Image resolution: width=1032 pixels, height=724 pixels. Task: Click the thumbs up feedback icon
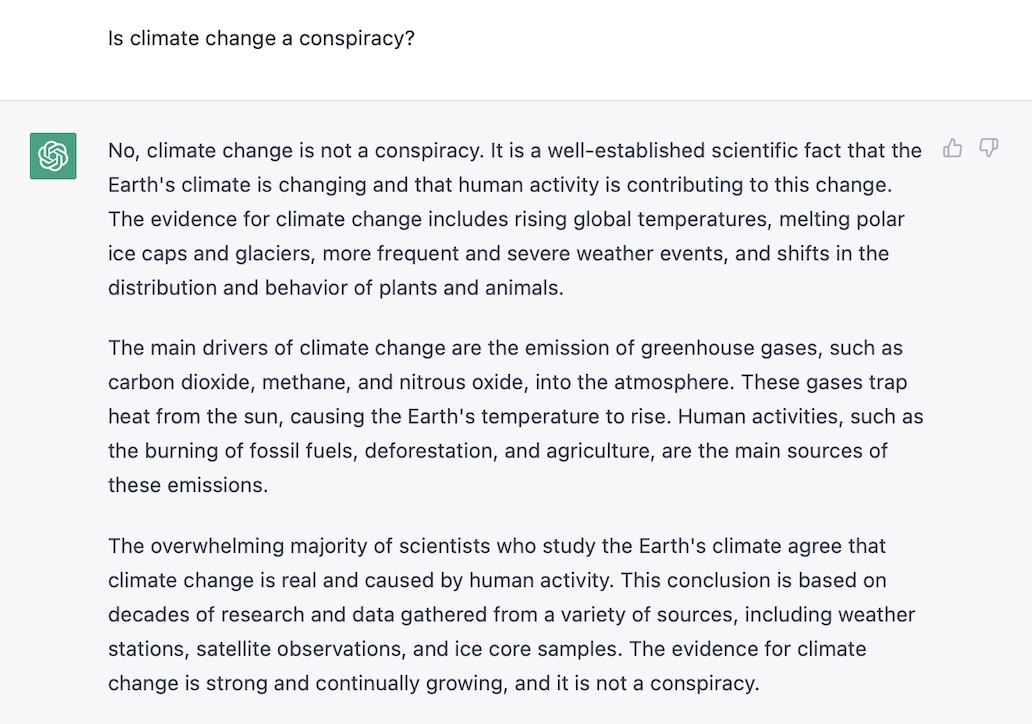tap(952, 149)
